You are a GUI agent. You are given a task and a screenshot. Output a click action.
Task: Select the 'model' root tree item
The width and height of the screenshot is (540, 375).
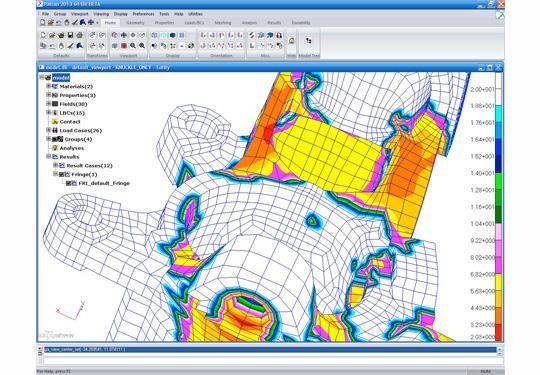(61, 78)
